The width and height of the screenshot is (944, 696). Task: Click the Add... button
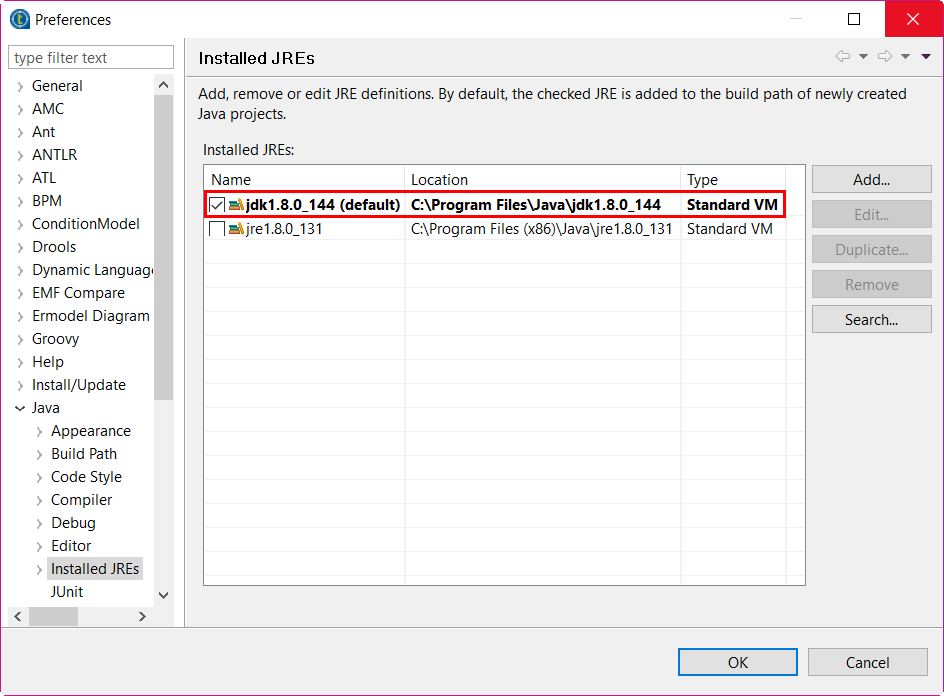tap(871, 179)
